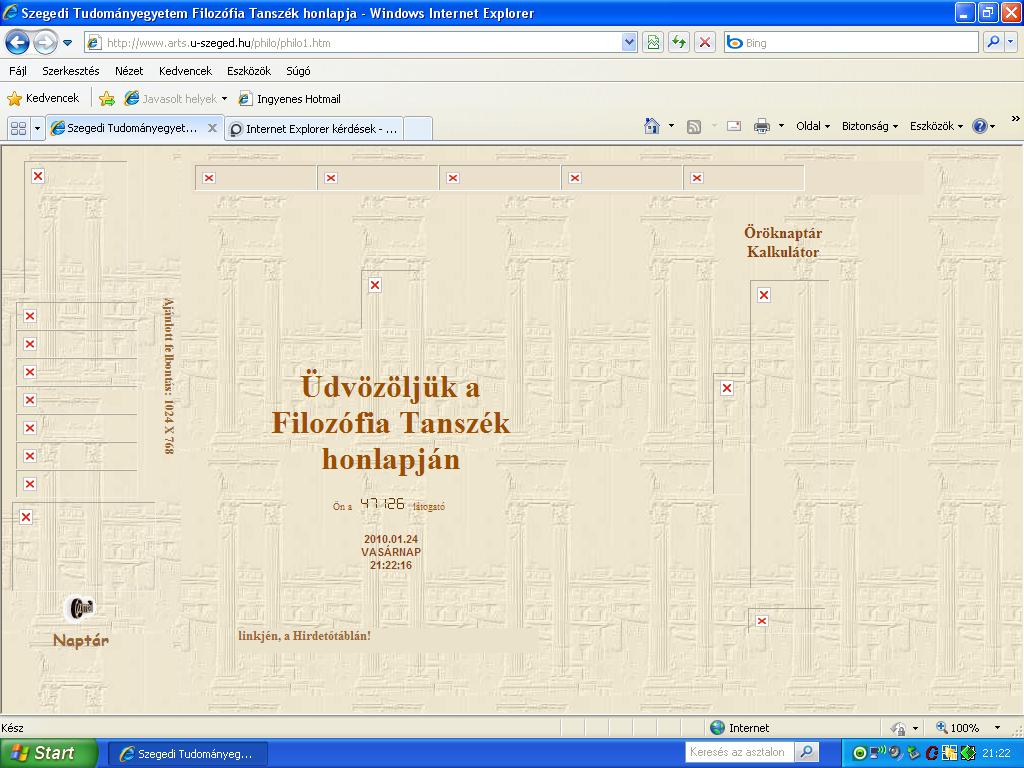The width and height of the screenshot is (1024, 768).
Task: Click the red C tray icon
Action: pos(931,754)
